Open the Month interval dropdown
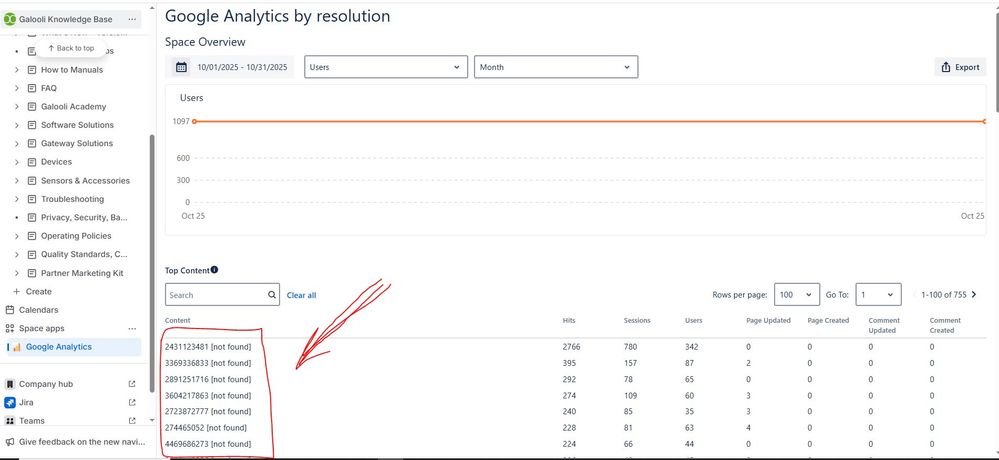999x460 pixels. point(556,67)
